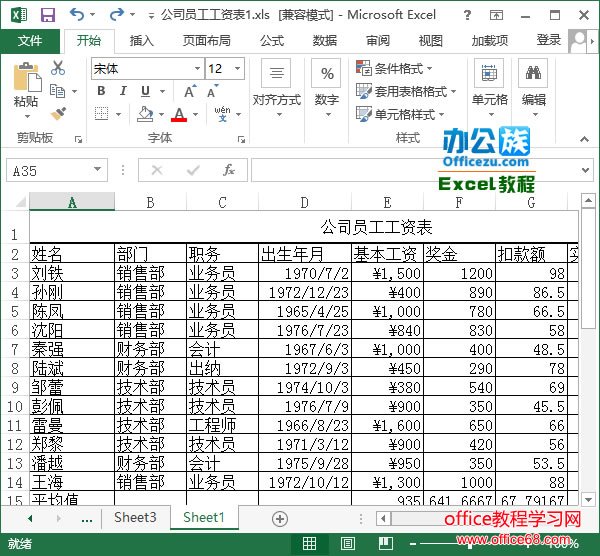Switch to the 公式 Formulas tab
Image resolution: width=600 pixels, height=556 pixels.
[272, 41]
